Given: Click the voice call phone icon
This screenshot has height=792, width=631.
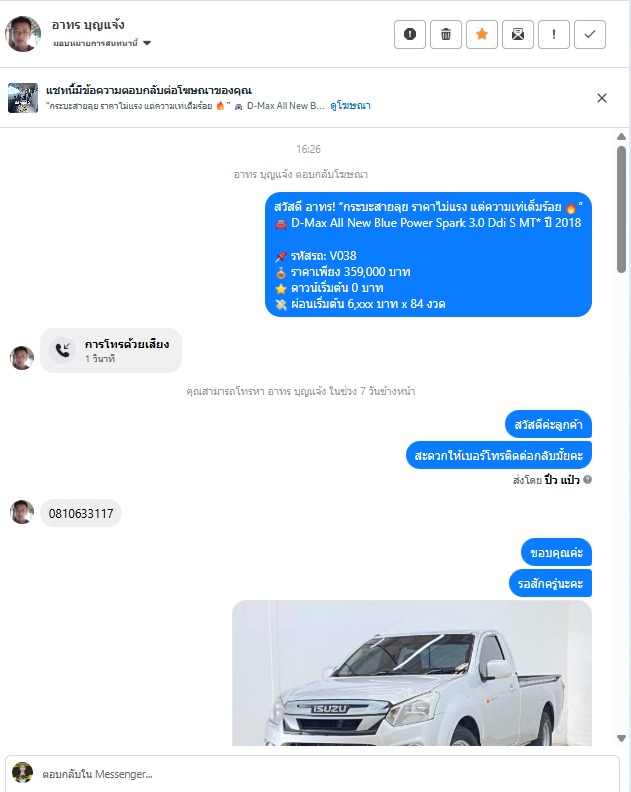Looking at the screenshot, I should coord(63,350).
